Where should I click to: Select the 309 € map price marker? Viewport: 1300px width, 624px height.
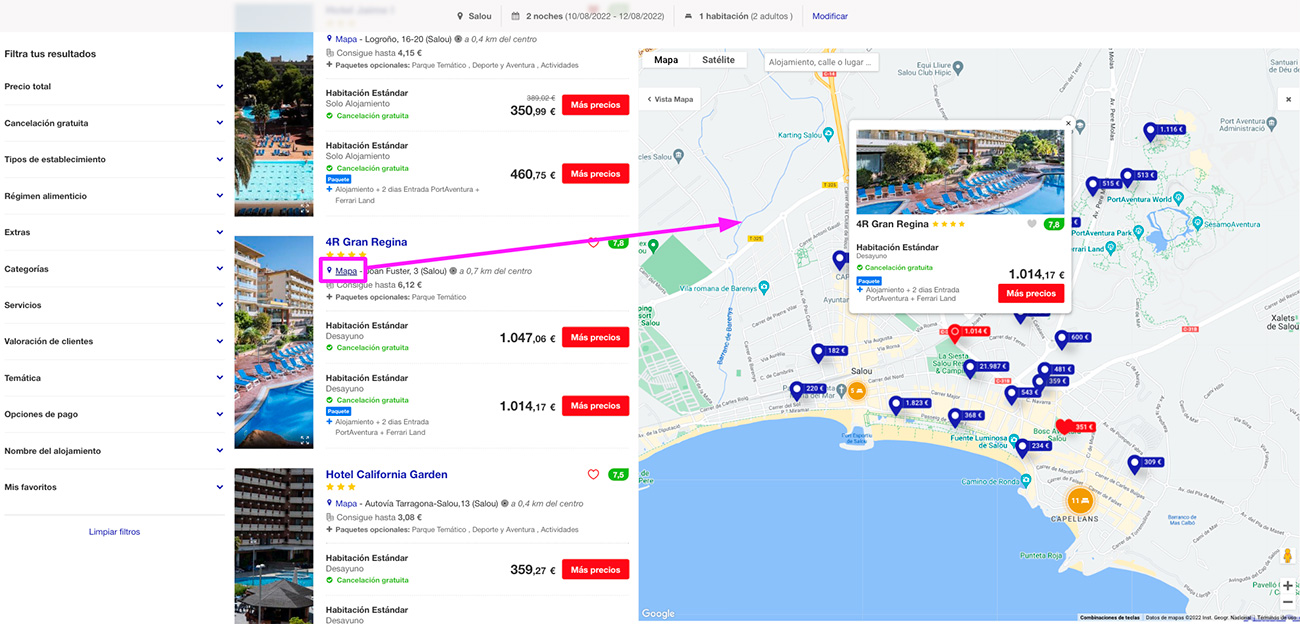(1146, 463)
